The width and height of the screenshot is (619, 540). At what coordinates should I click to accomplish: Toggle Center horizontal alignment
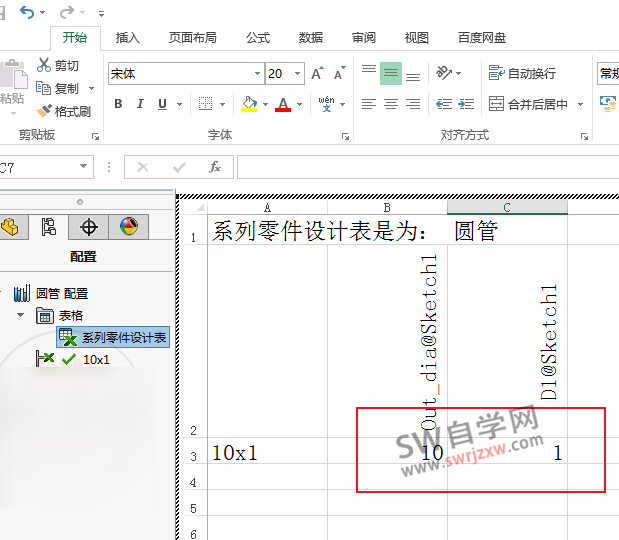tap(391, 104)
